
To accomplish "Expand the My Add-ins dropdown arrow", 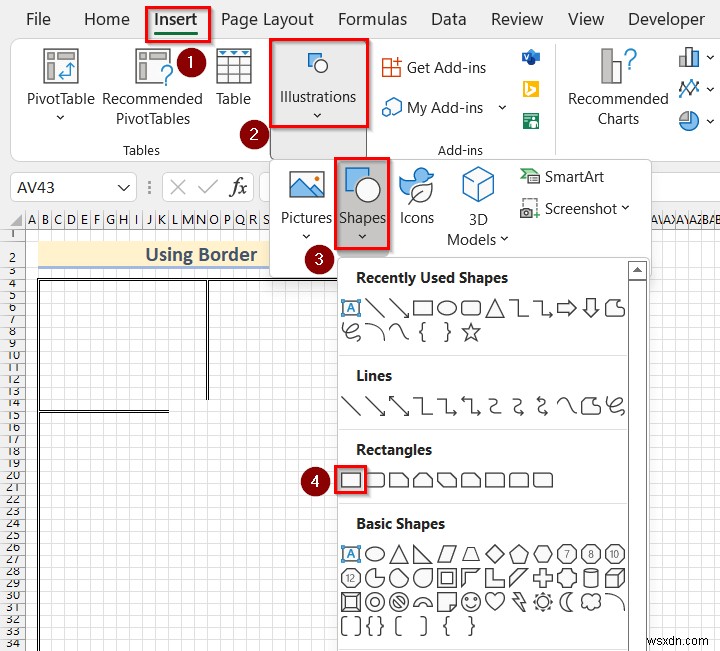I will tap(502, 107).
